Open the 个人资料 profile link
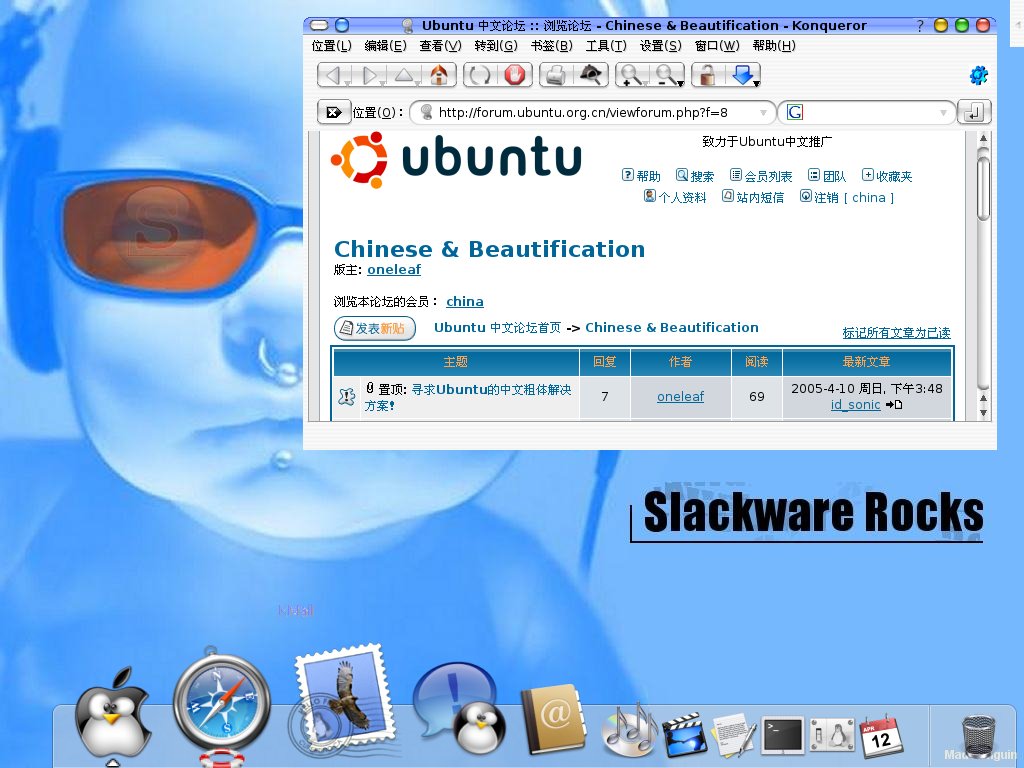The width and height of the screenshot is (1024, 768). [675, 197]
